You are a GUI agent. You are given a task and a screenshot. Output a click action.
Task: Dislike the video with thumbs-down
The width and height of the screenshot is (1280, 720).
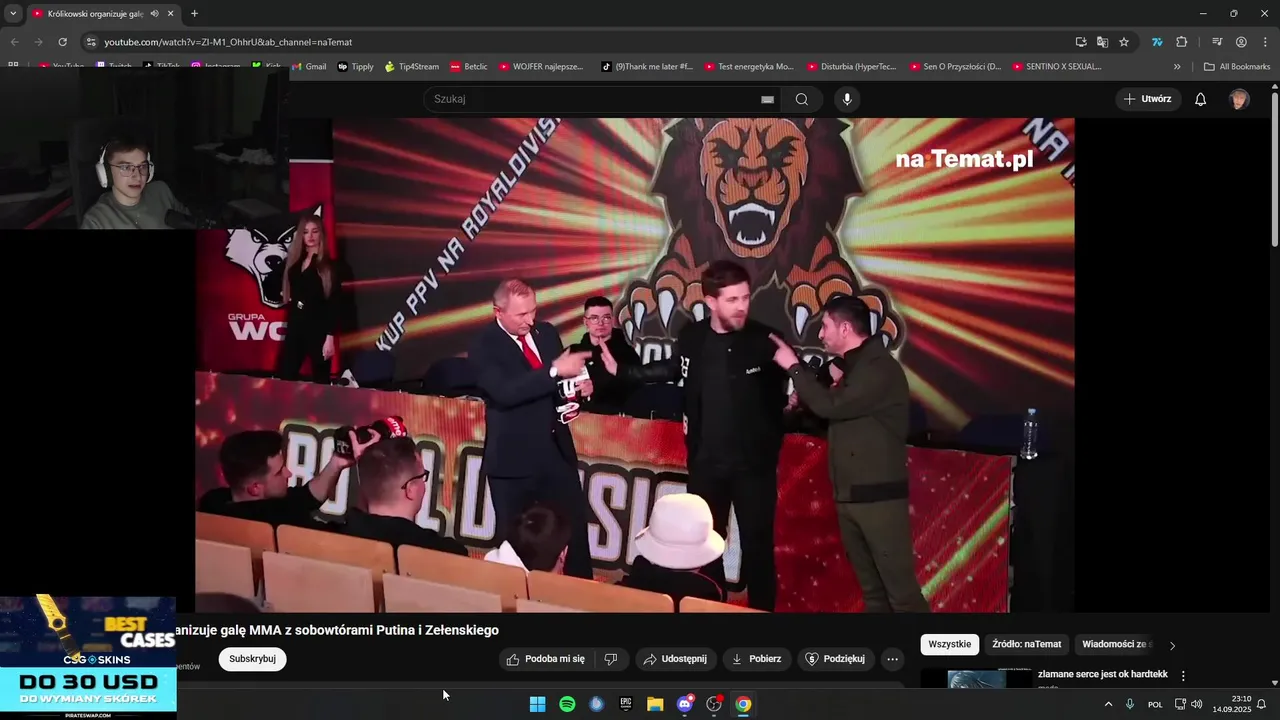pyautogui.click(x=611, y=659)
